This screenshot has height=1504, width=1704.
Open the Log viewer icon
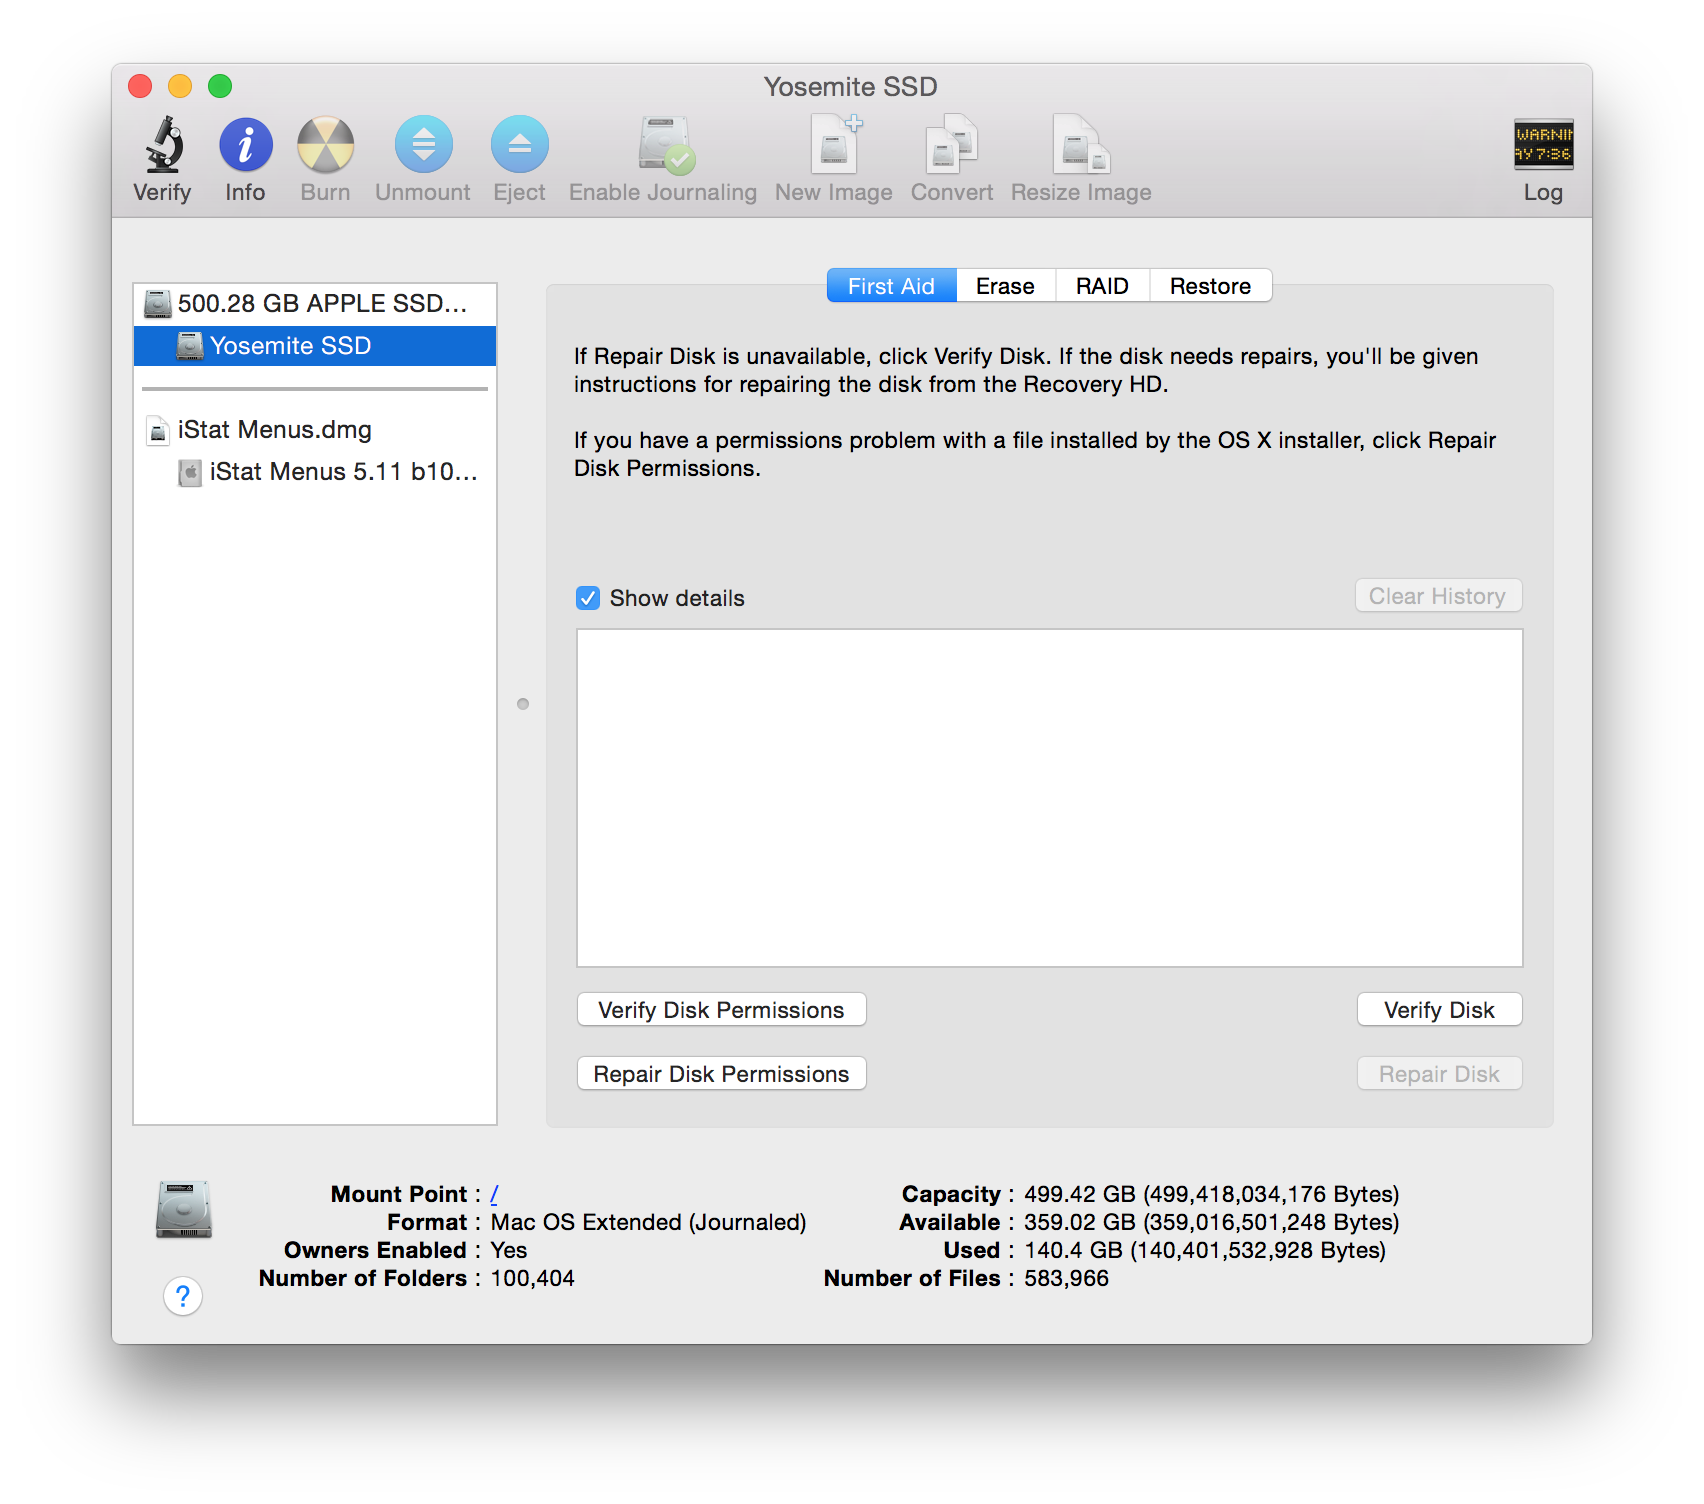1543,145
